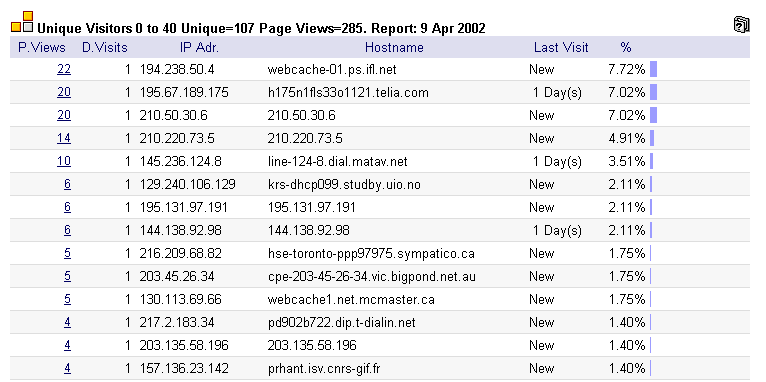Sort by the P.Views column header
The image size is (766, 382).
[x=42, y=47]
